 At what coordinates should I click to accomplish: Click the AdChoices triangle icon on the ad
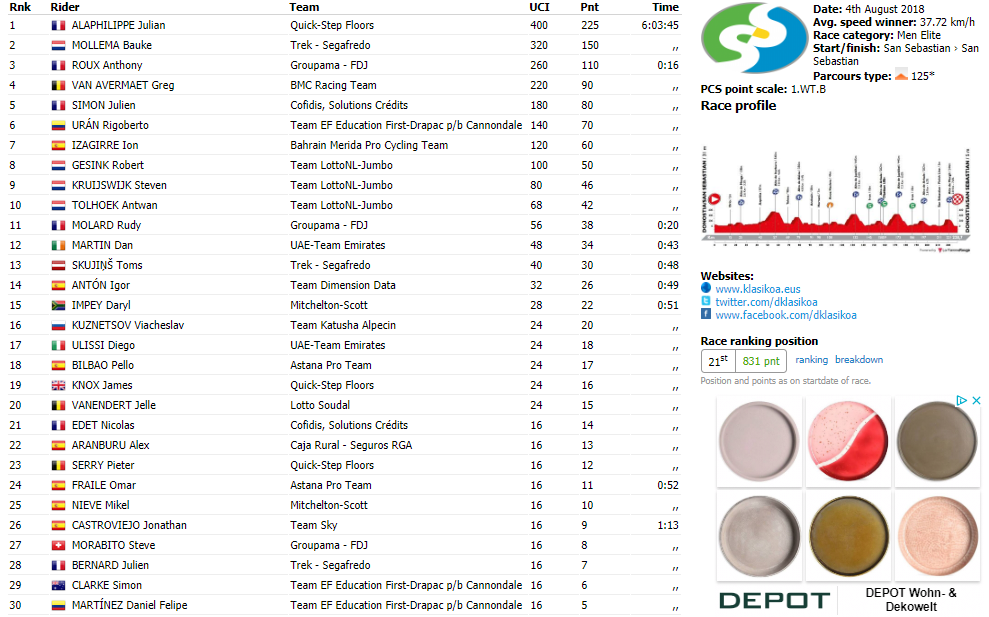coord(961,401)
